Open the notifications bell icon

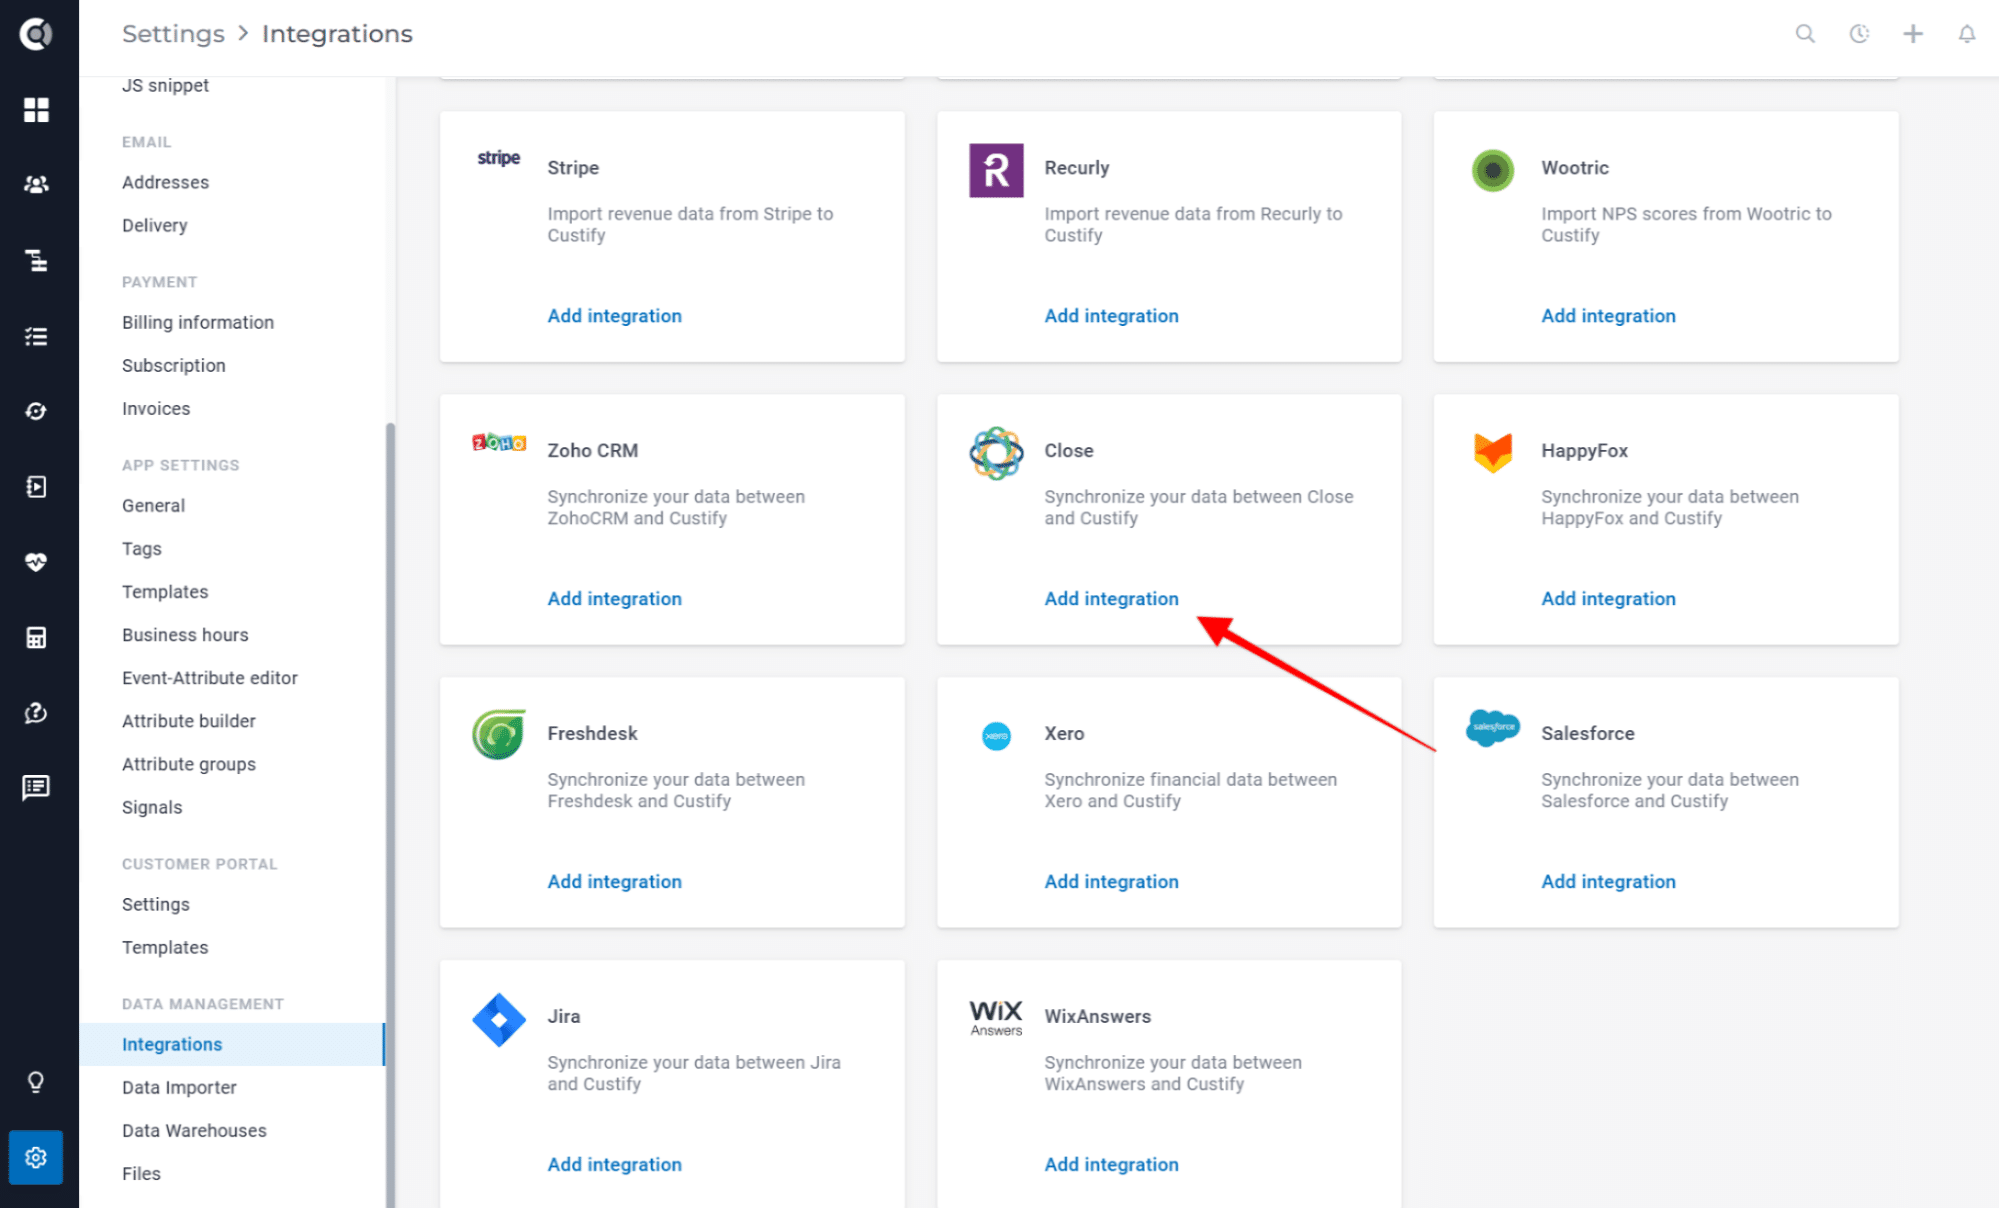point(1967,34)
